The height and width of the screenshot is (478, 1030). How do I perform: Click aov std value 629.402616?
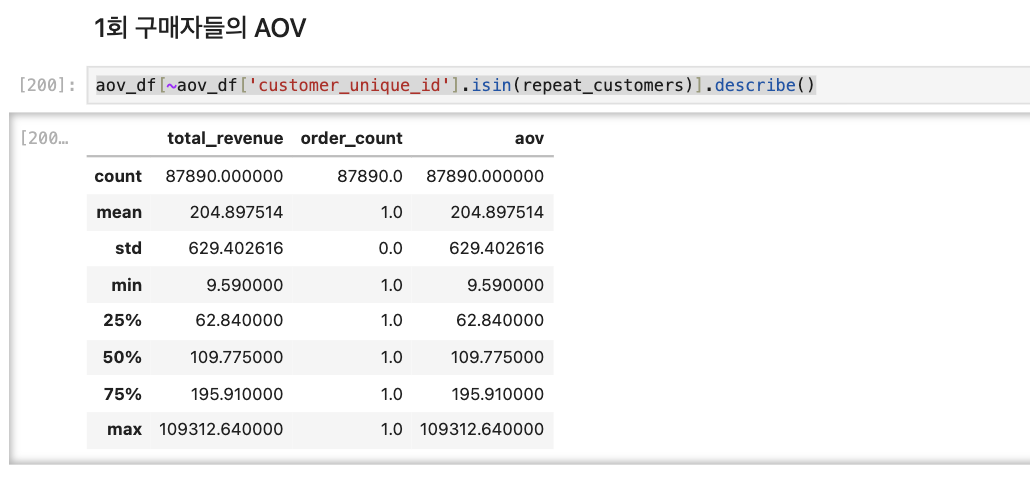[497, 249]
